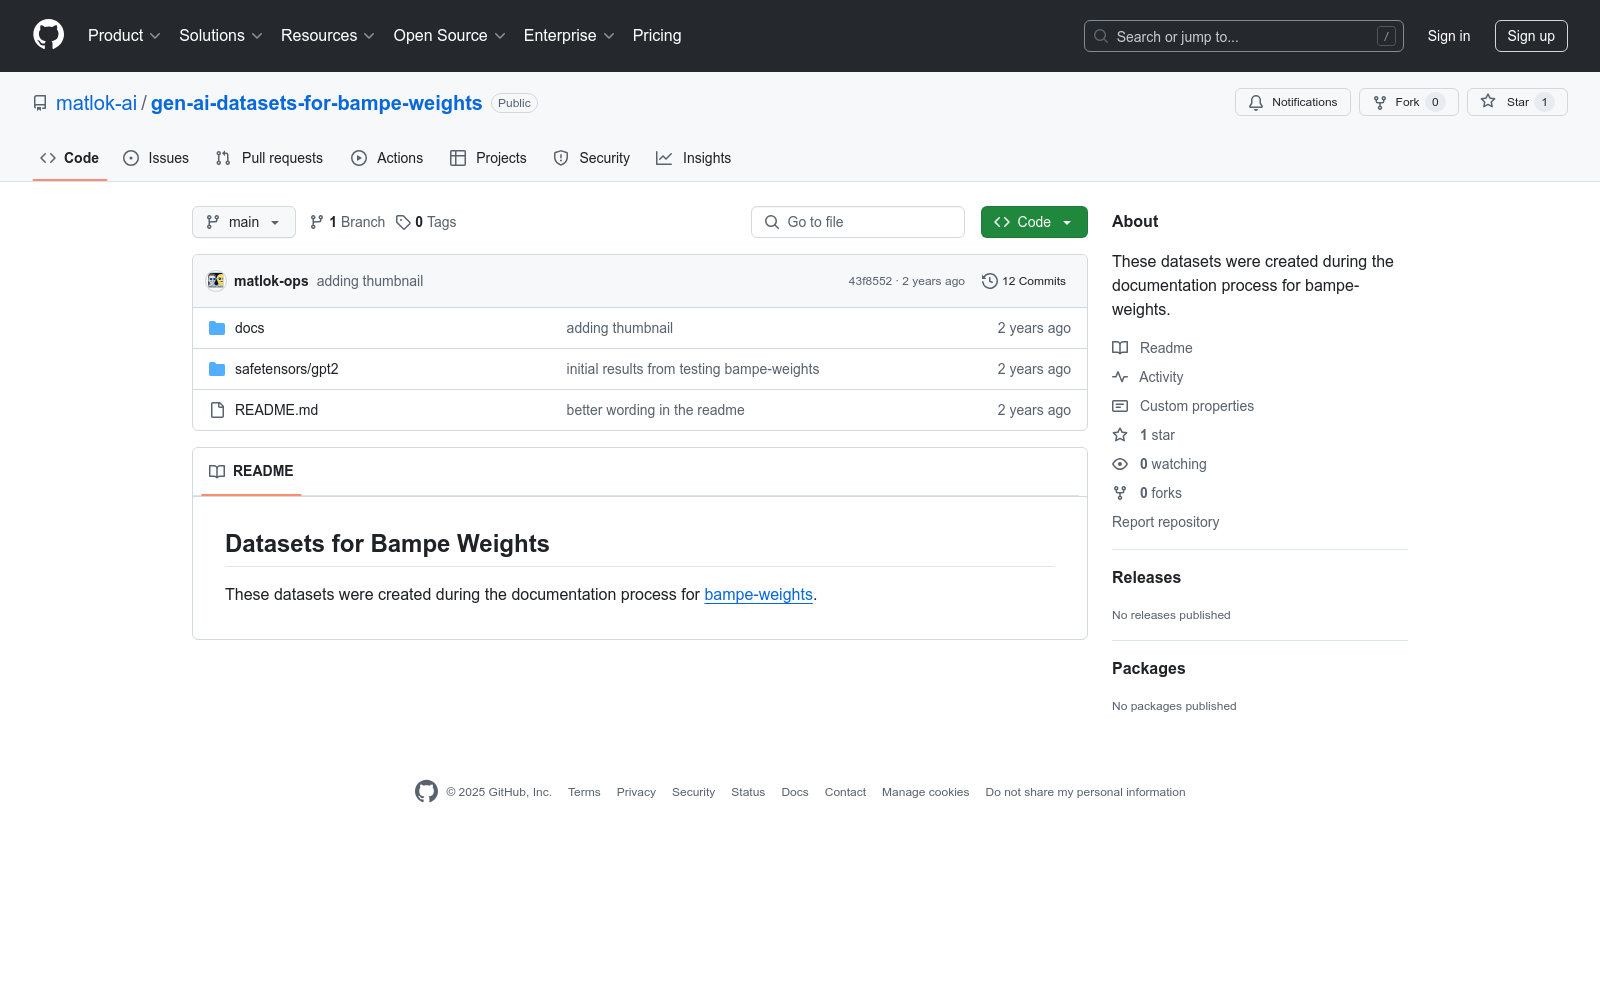This screenshot has height=1000, width=1600.
Task: Click the Readme book icon in About
Action: tap(1120, 348)
